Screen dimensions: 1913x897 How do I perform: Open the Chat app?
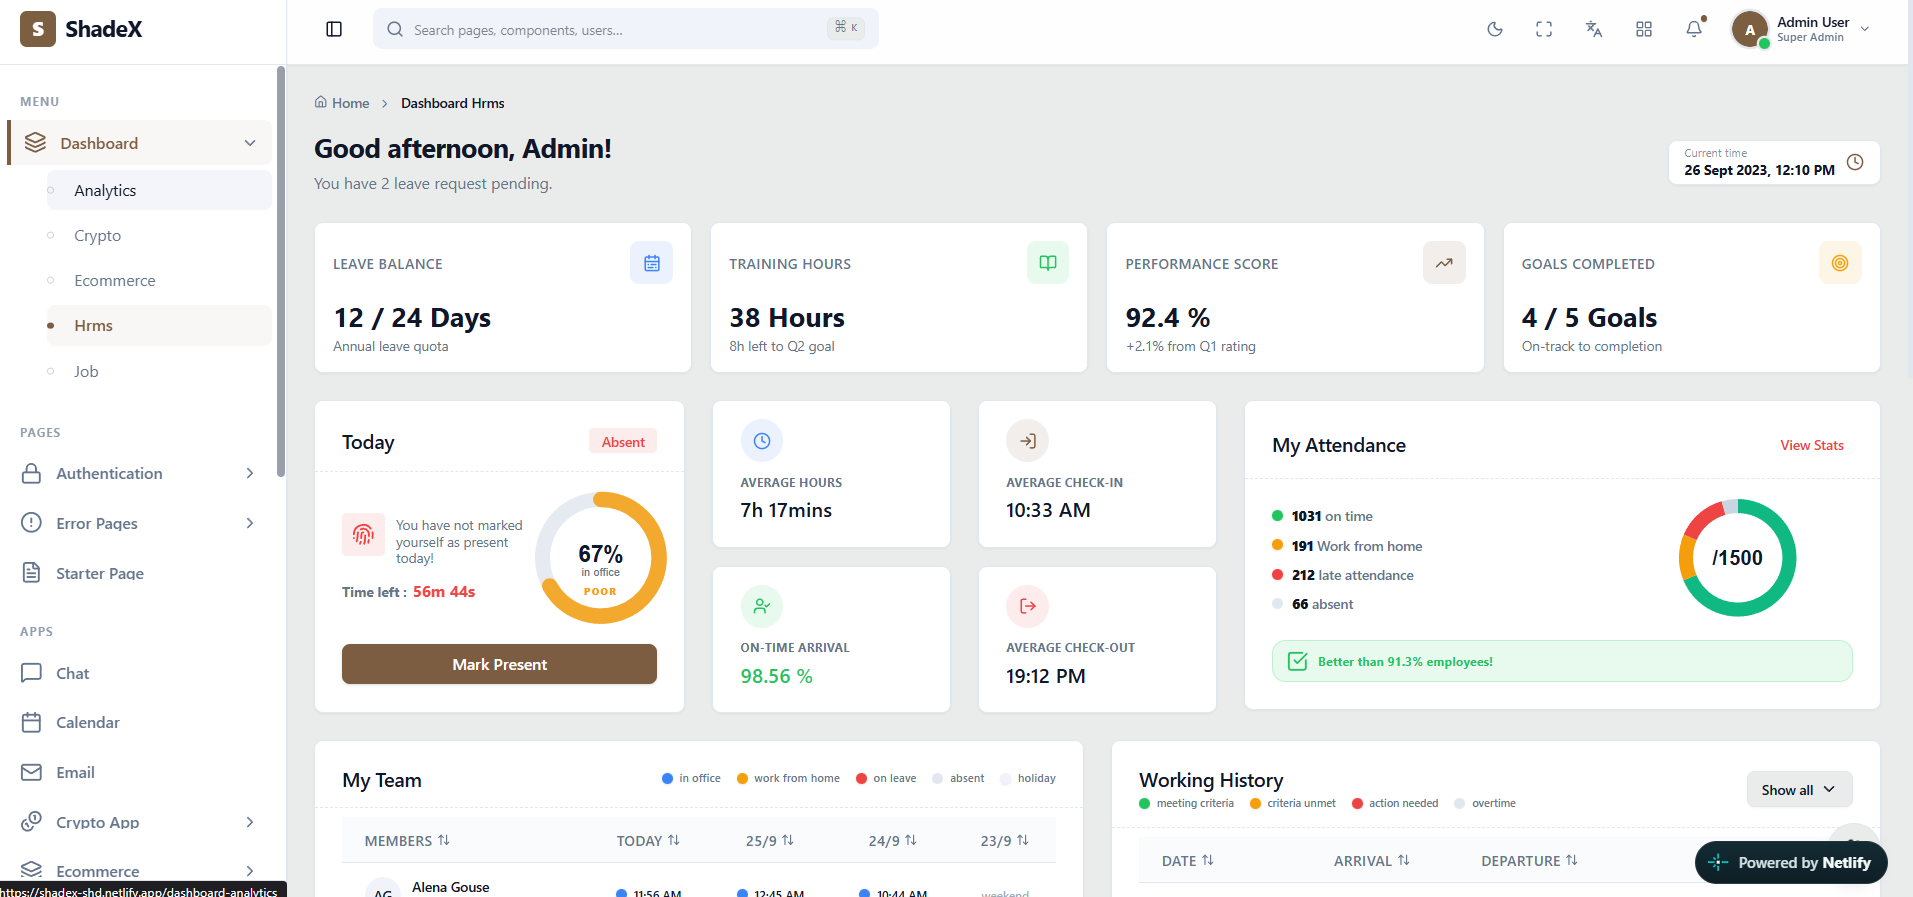coord(140,673)
